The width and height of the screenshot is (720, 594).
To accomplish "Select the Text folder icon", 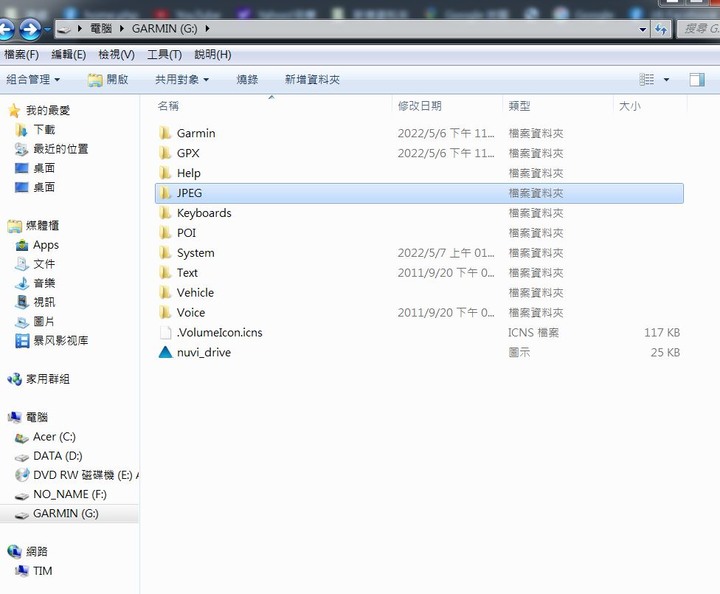I will (165, 273).
